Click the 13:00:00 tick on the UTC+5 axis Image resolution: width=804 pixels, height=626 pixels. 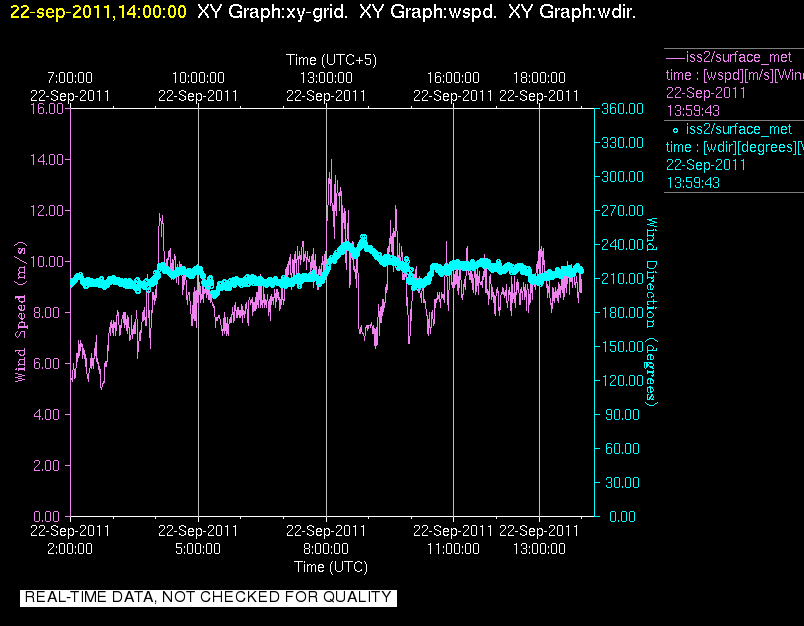click(x=326, y=78)
